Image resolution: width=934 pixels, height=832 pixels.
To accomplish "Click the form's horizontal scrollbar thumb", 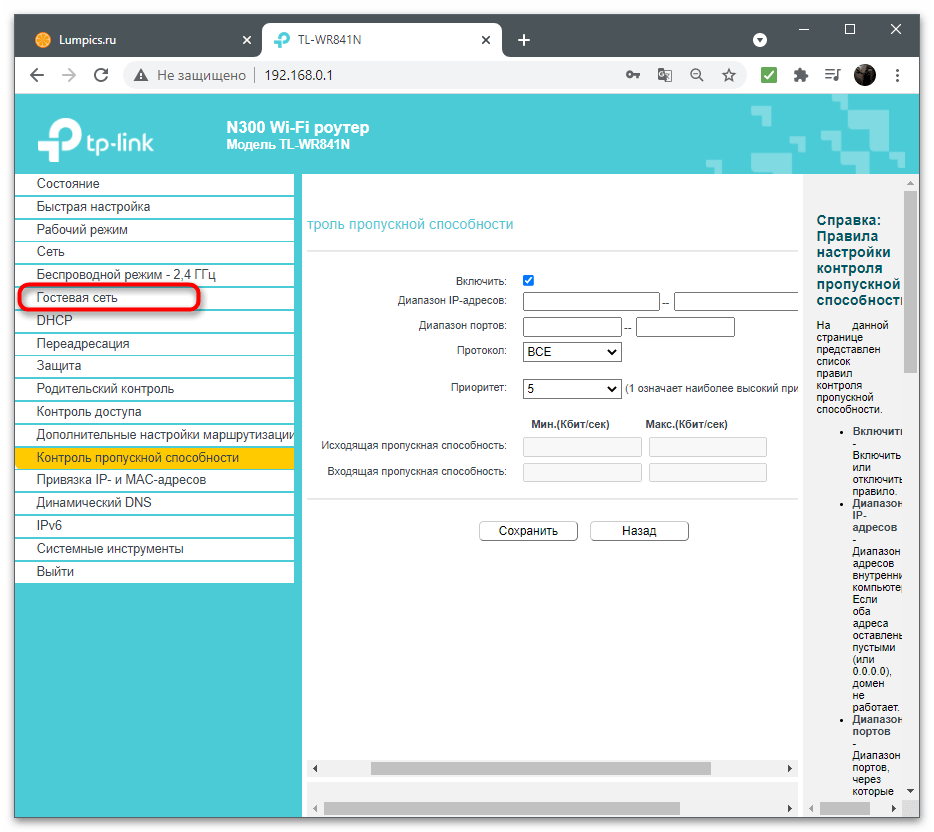I will (x=540, y=768).
